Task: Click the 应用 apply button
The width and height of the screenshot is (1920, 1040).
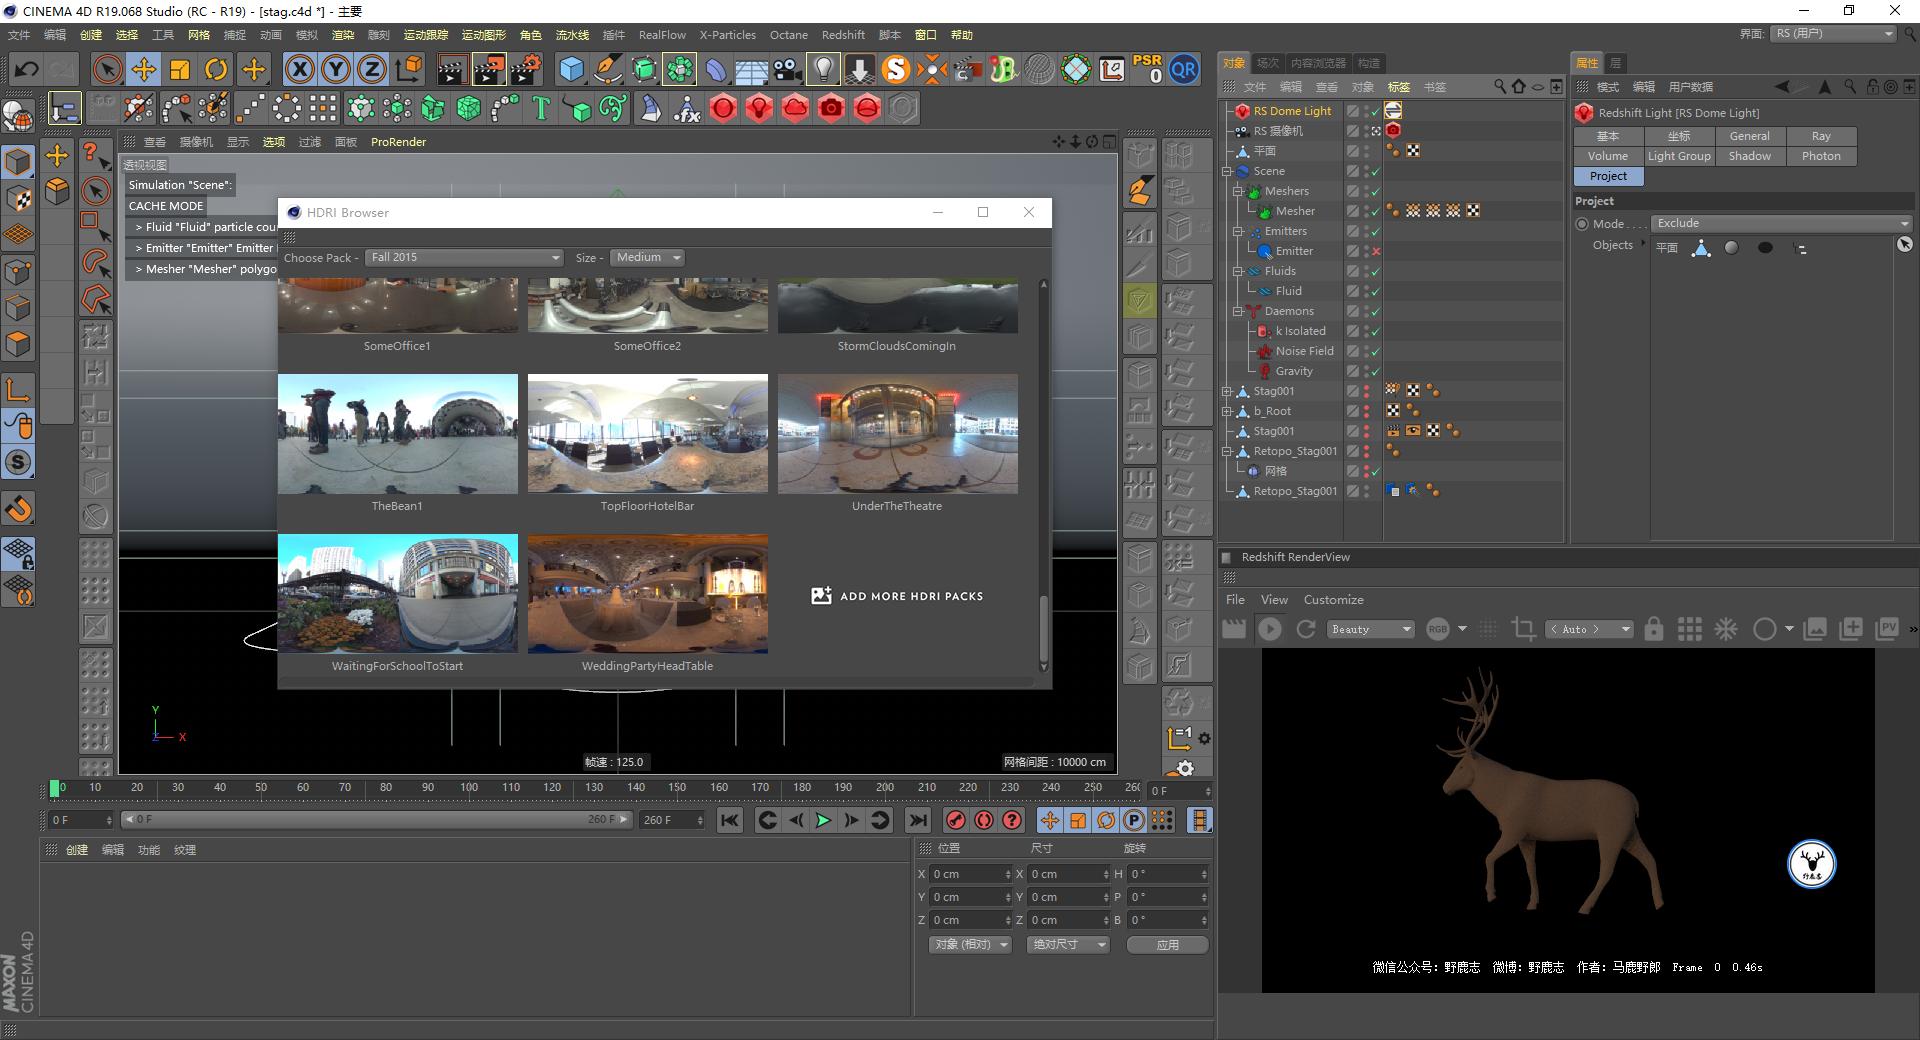Action: coord(1167,945)
